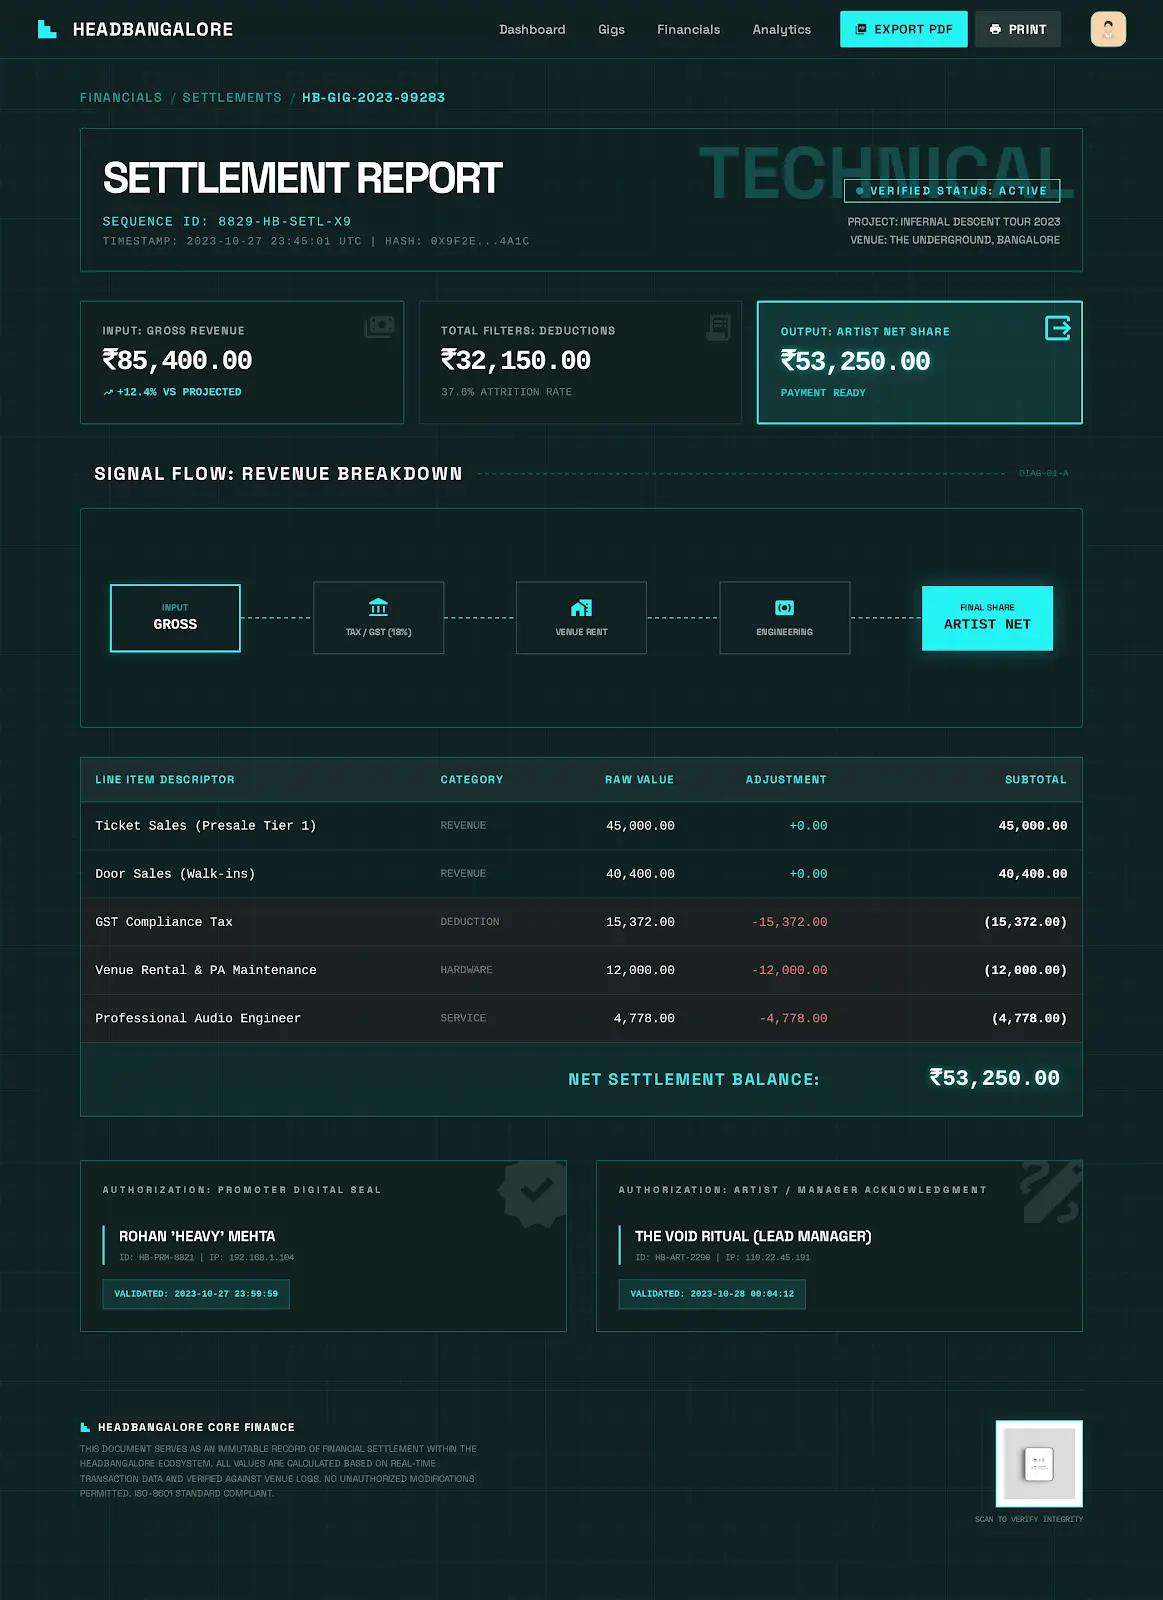Open the Gigs nav item

click(611, 29)
